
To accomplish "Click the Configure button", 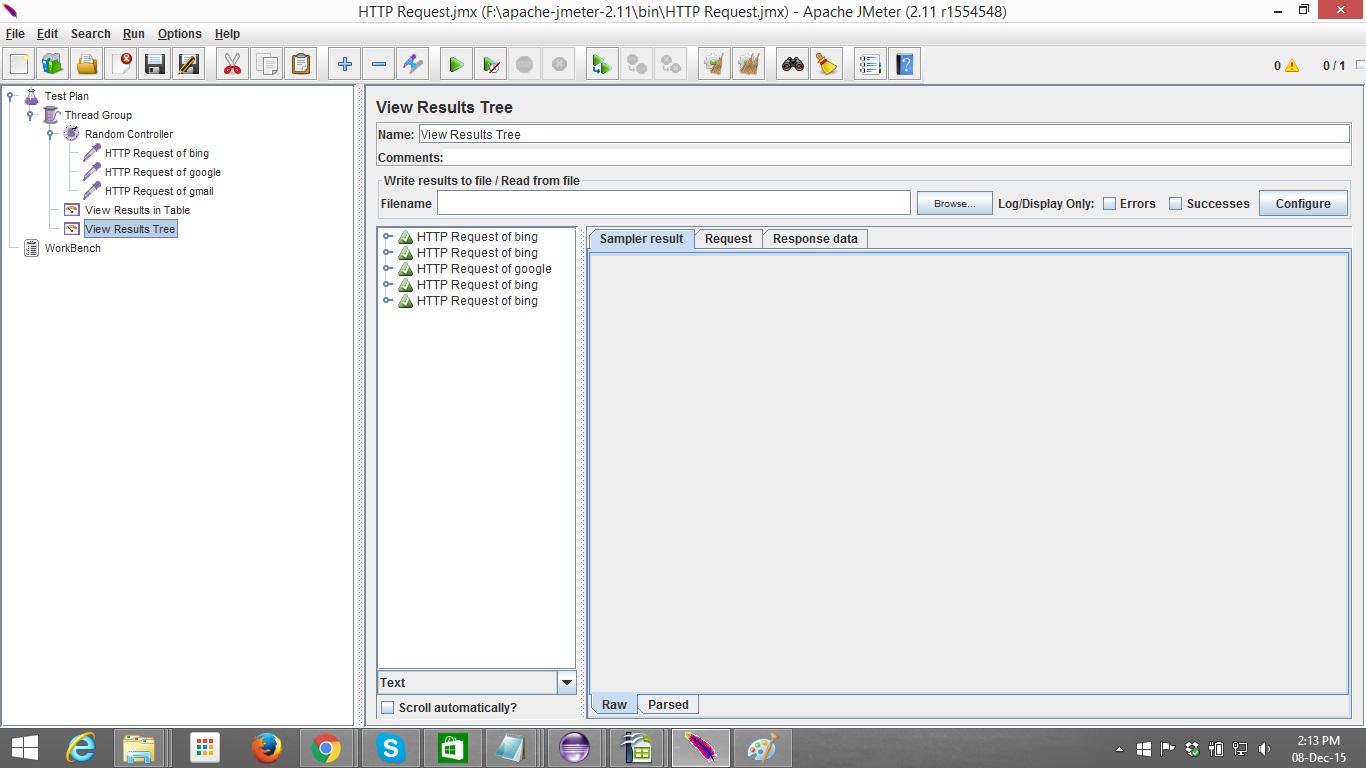I will click(x=1303, y=203).
